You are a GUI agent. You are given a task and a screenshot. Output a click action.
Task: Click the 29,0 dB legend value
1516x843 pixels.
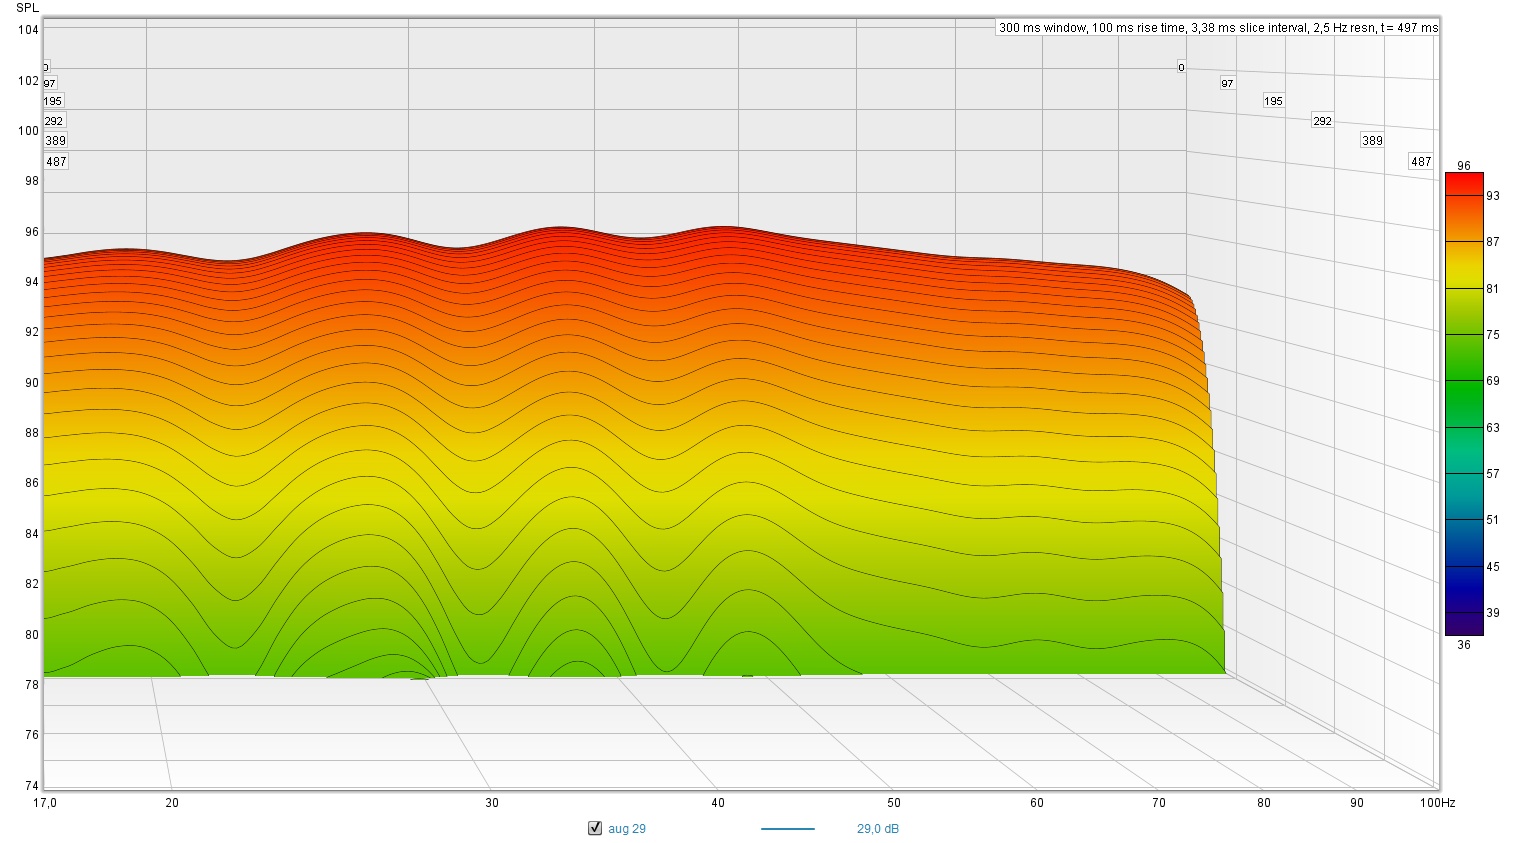pos(877,829)
